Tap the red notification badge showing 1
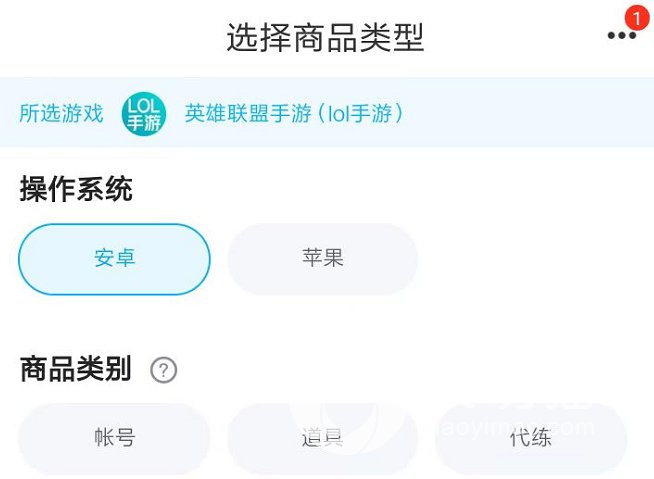Screen dimensions: 654x479 [636, 18]
